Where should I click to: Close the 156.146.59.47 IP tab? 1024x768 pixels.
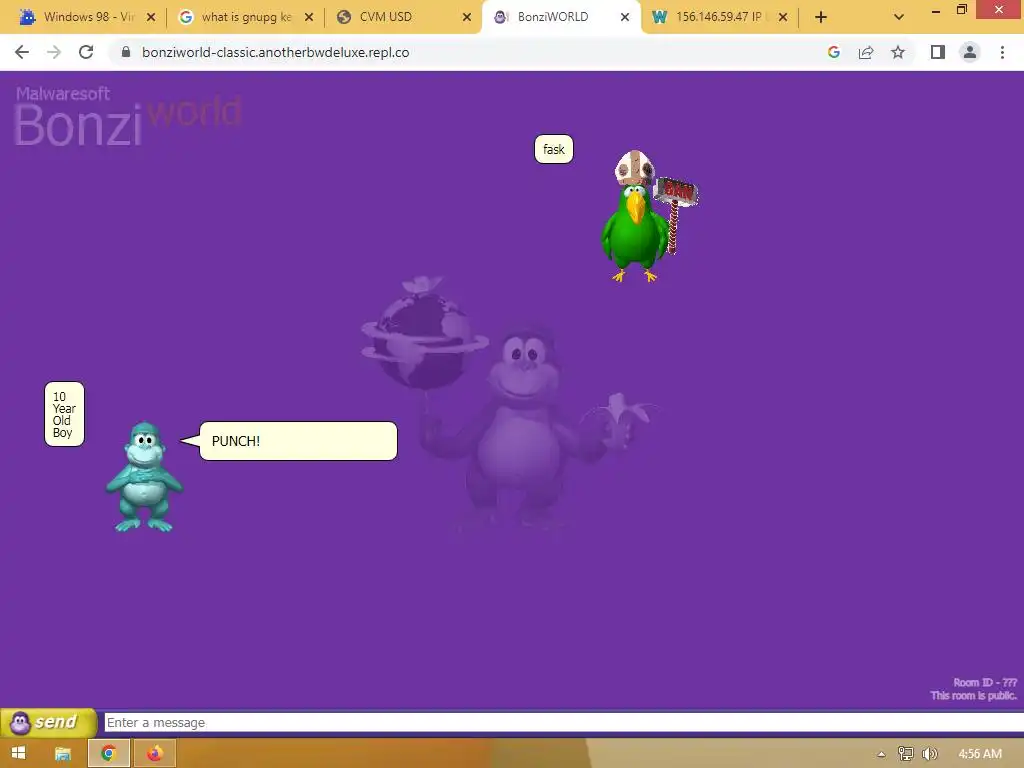[783, 17]
